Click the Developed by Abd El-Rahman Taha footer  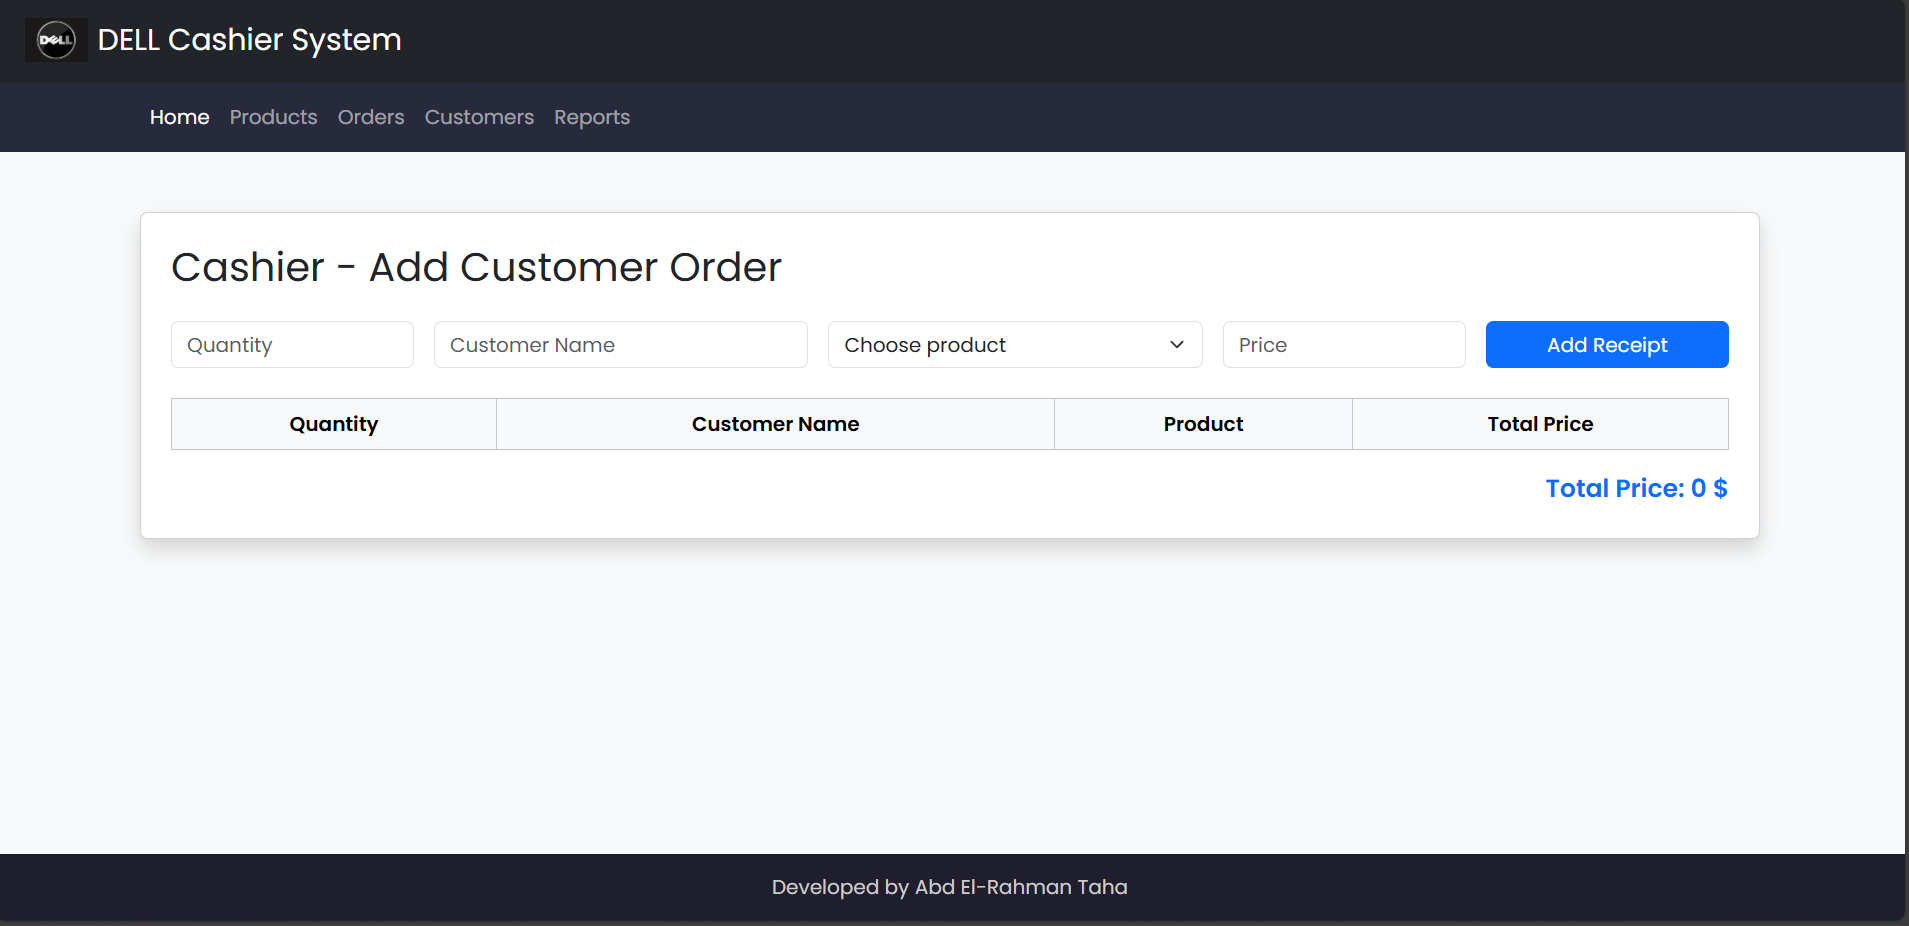click(950, 887)
